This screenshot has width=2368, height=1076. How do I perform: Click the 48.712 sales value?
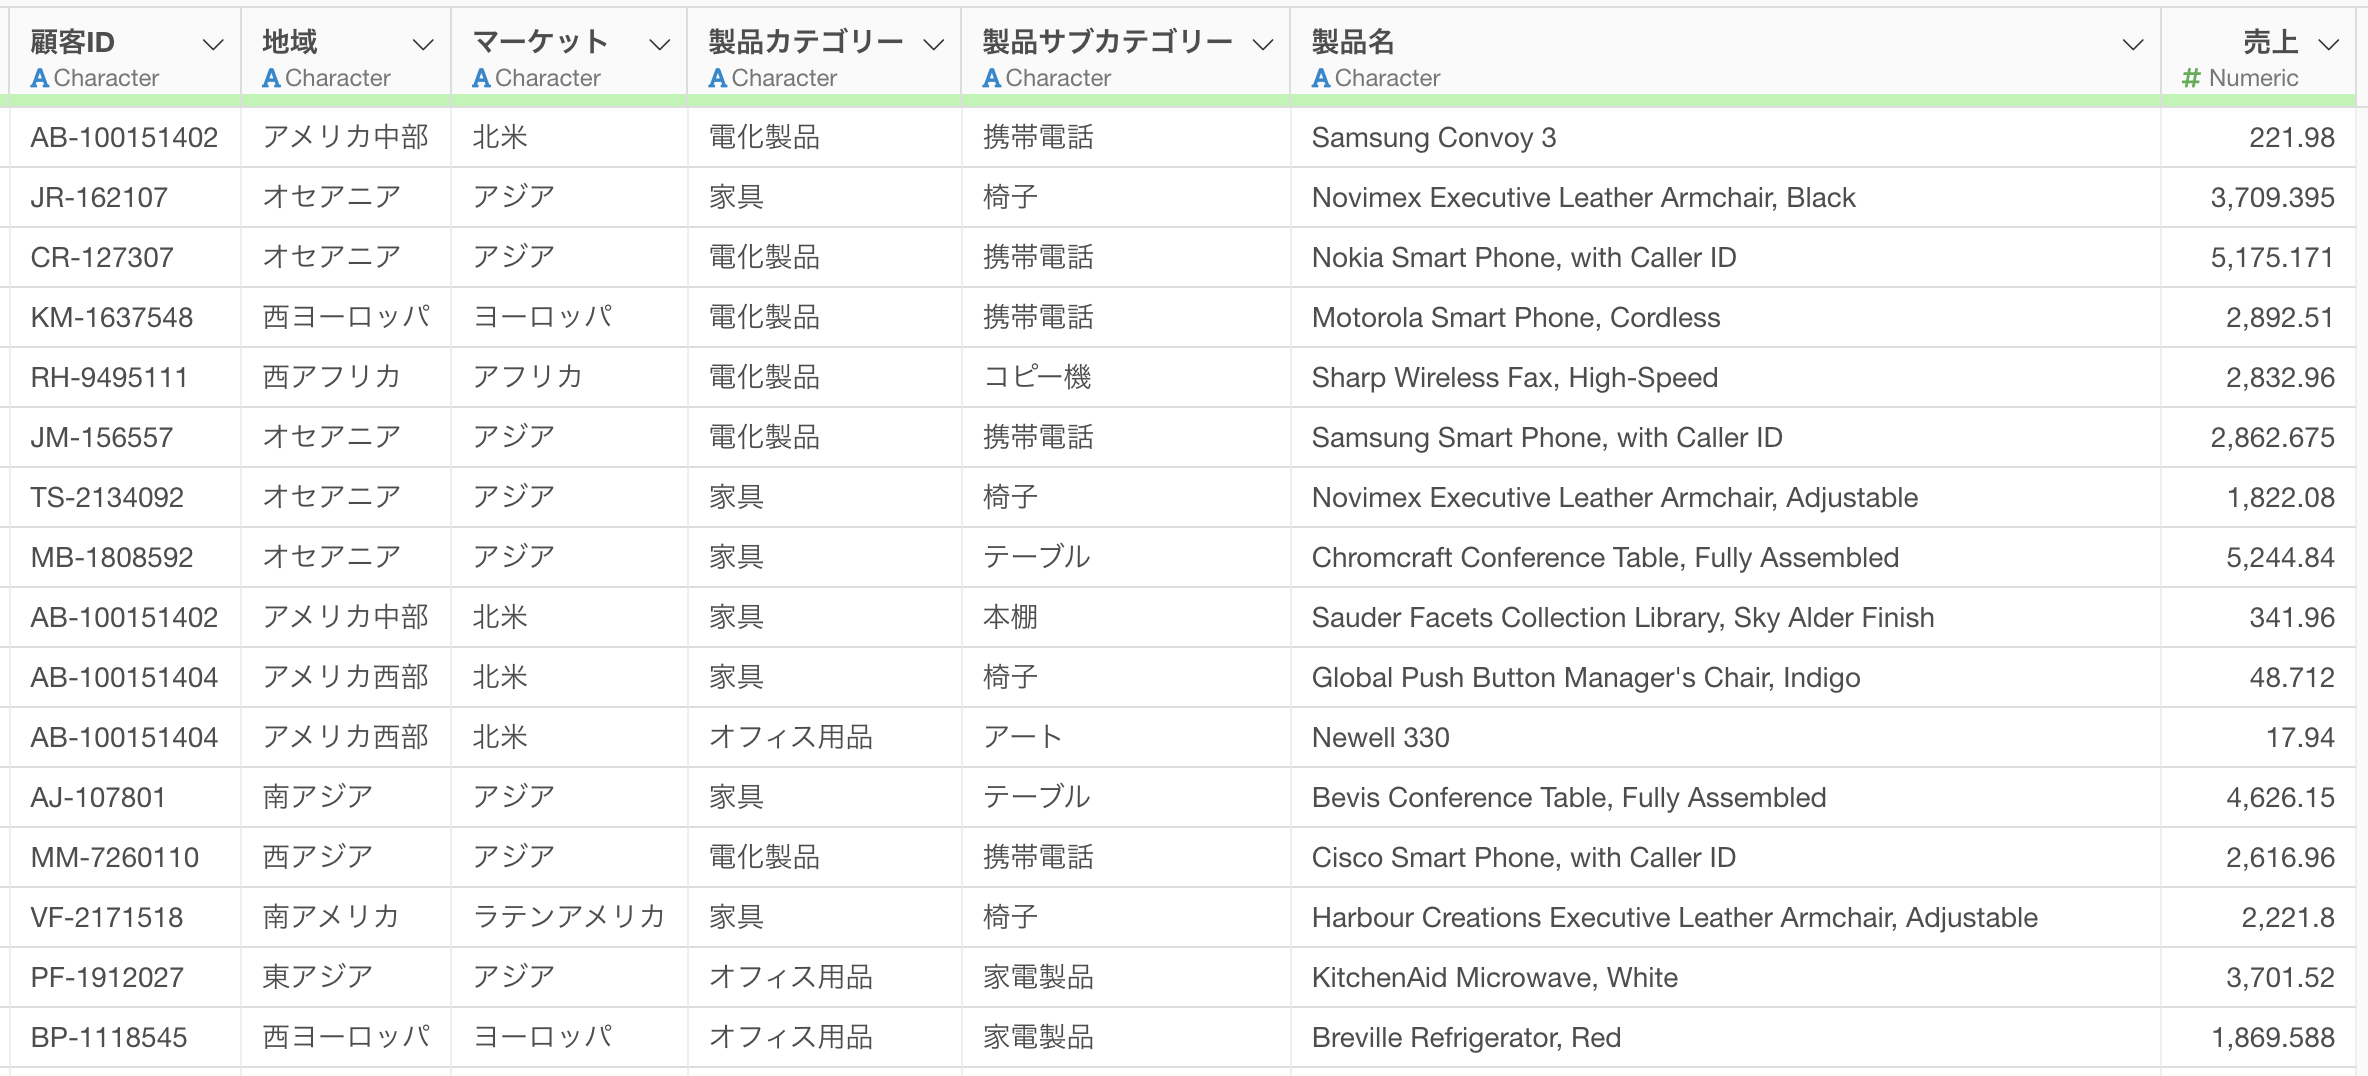[x=2292, y=677]
